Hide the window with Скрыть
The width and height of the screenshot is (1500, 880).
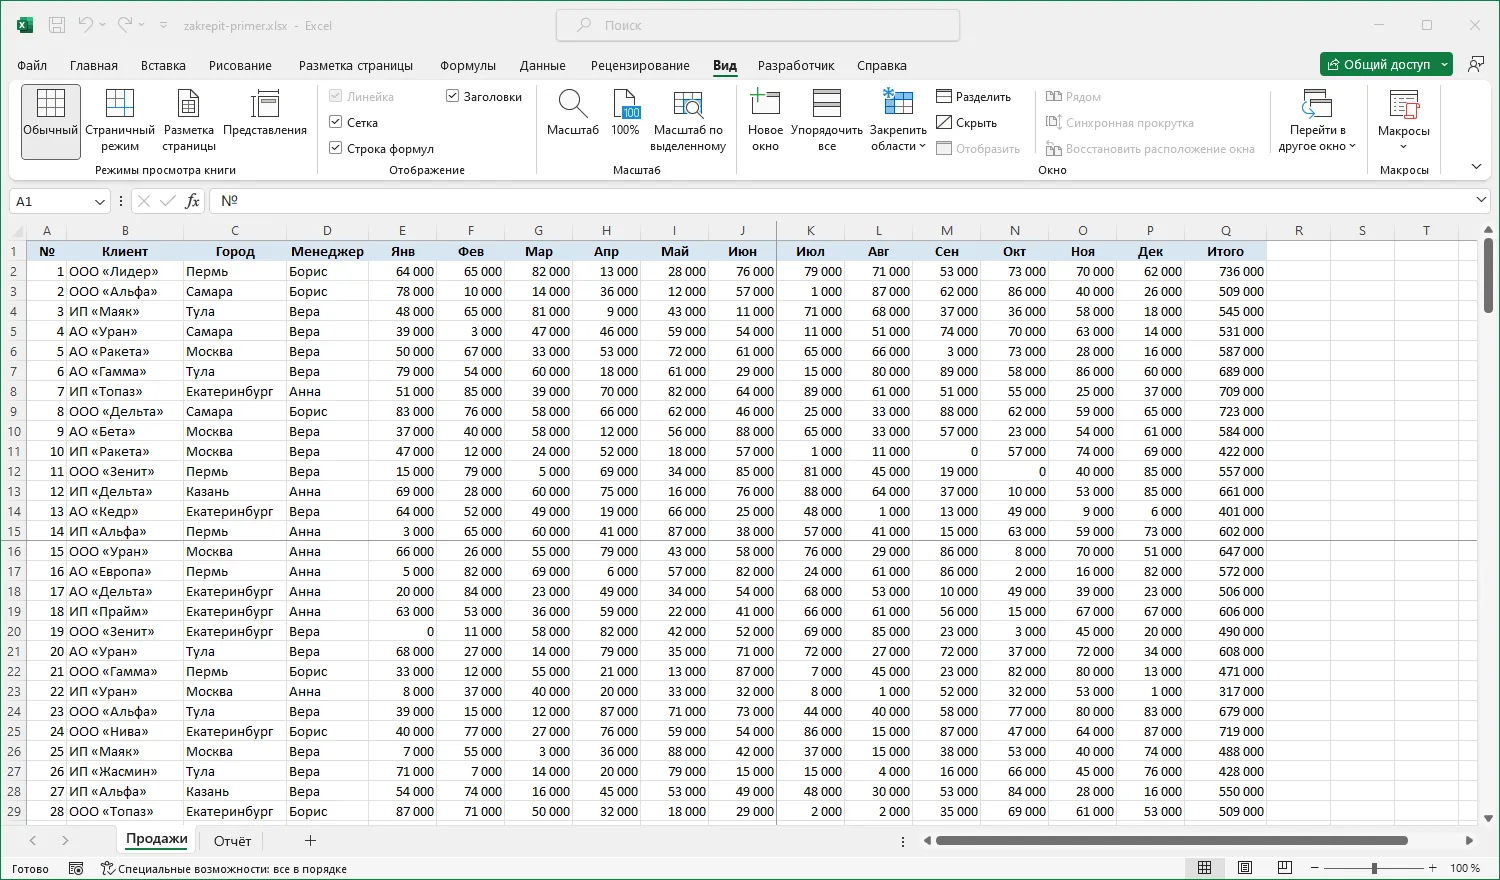coord(966,123)
